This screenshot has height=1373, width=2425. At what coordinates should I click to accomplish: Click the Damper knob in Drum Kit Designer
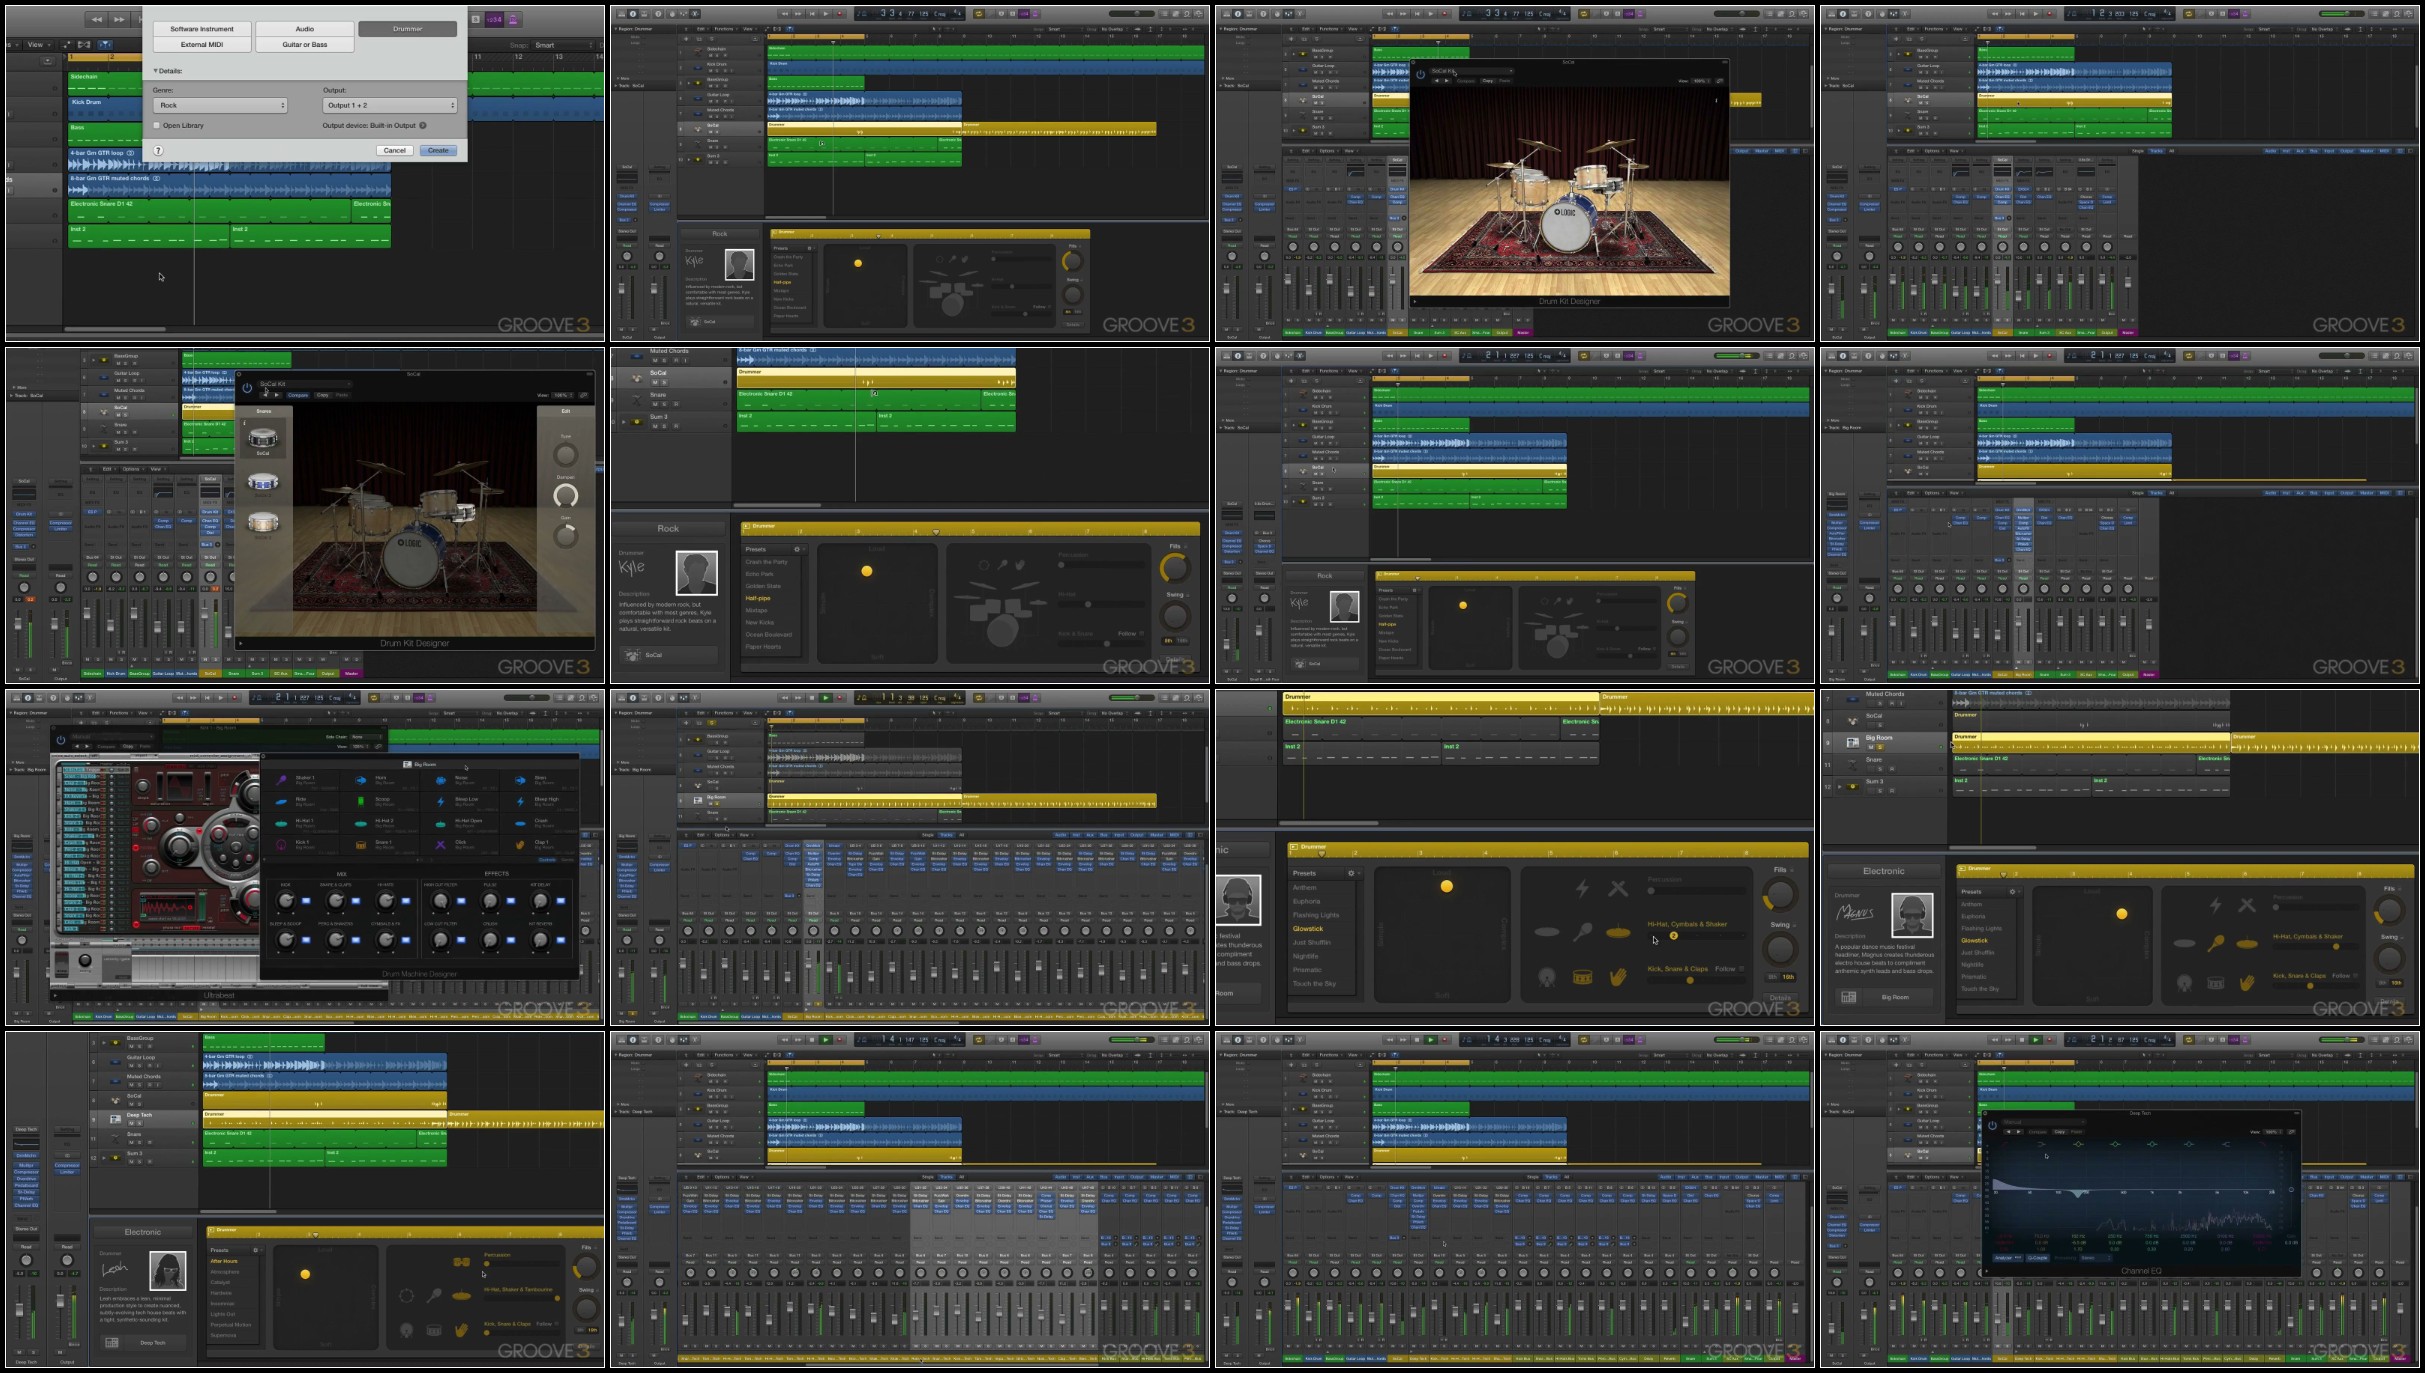(566, 495)
